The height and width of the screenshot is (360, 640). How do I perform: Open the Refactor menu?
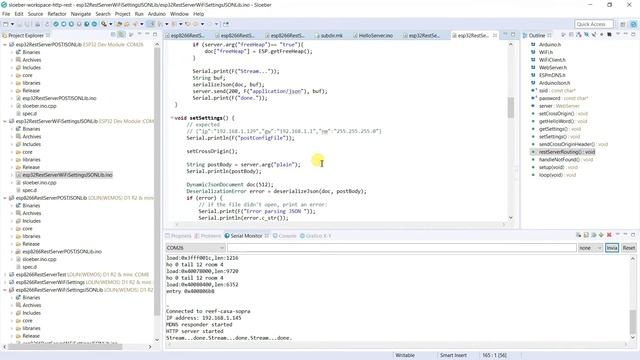(x=57, y=14)
